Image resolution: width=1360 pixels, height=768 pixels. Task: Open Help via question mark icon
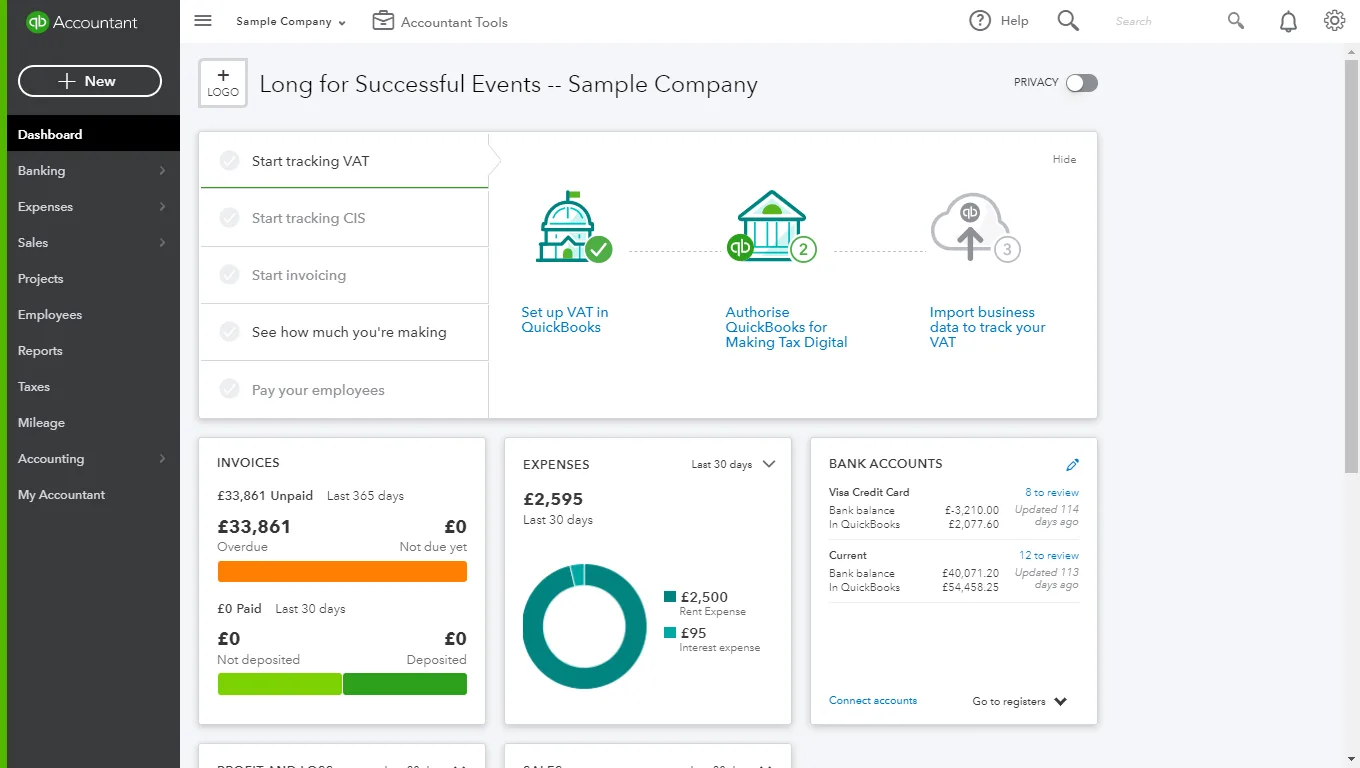(x=980, y=21)
